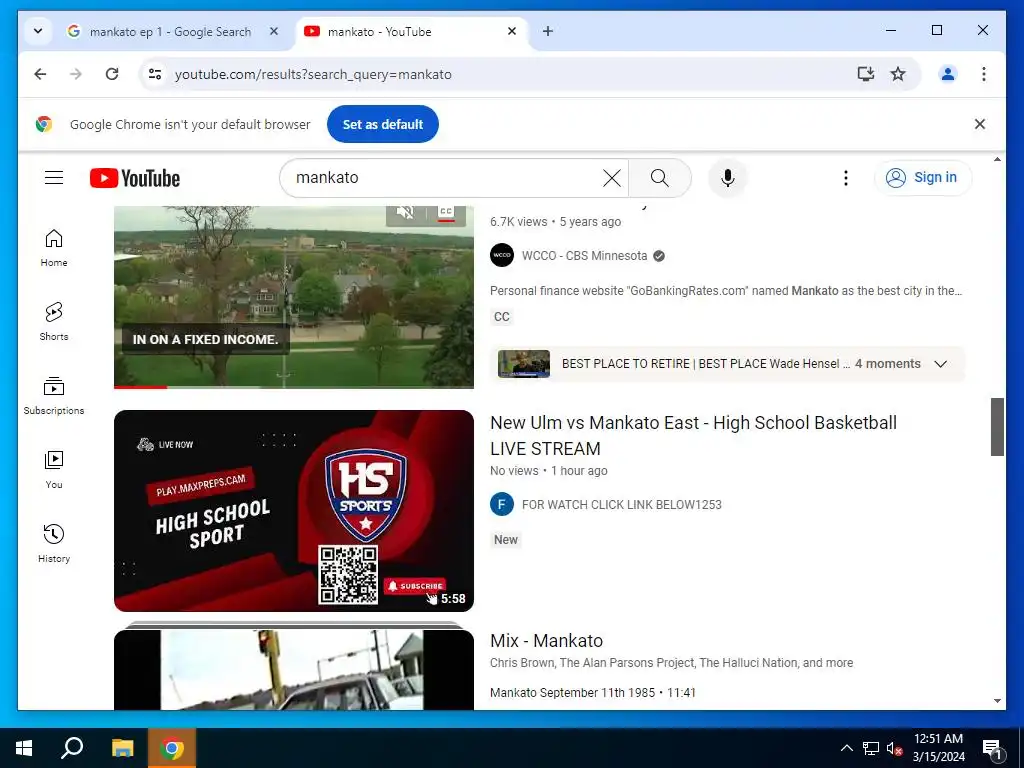Viewport: 1024px width, 768px height.
Task: Open the muted volume tray icon
Action: (x=895, y=748)
